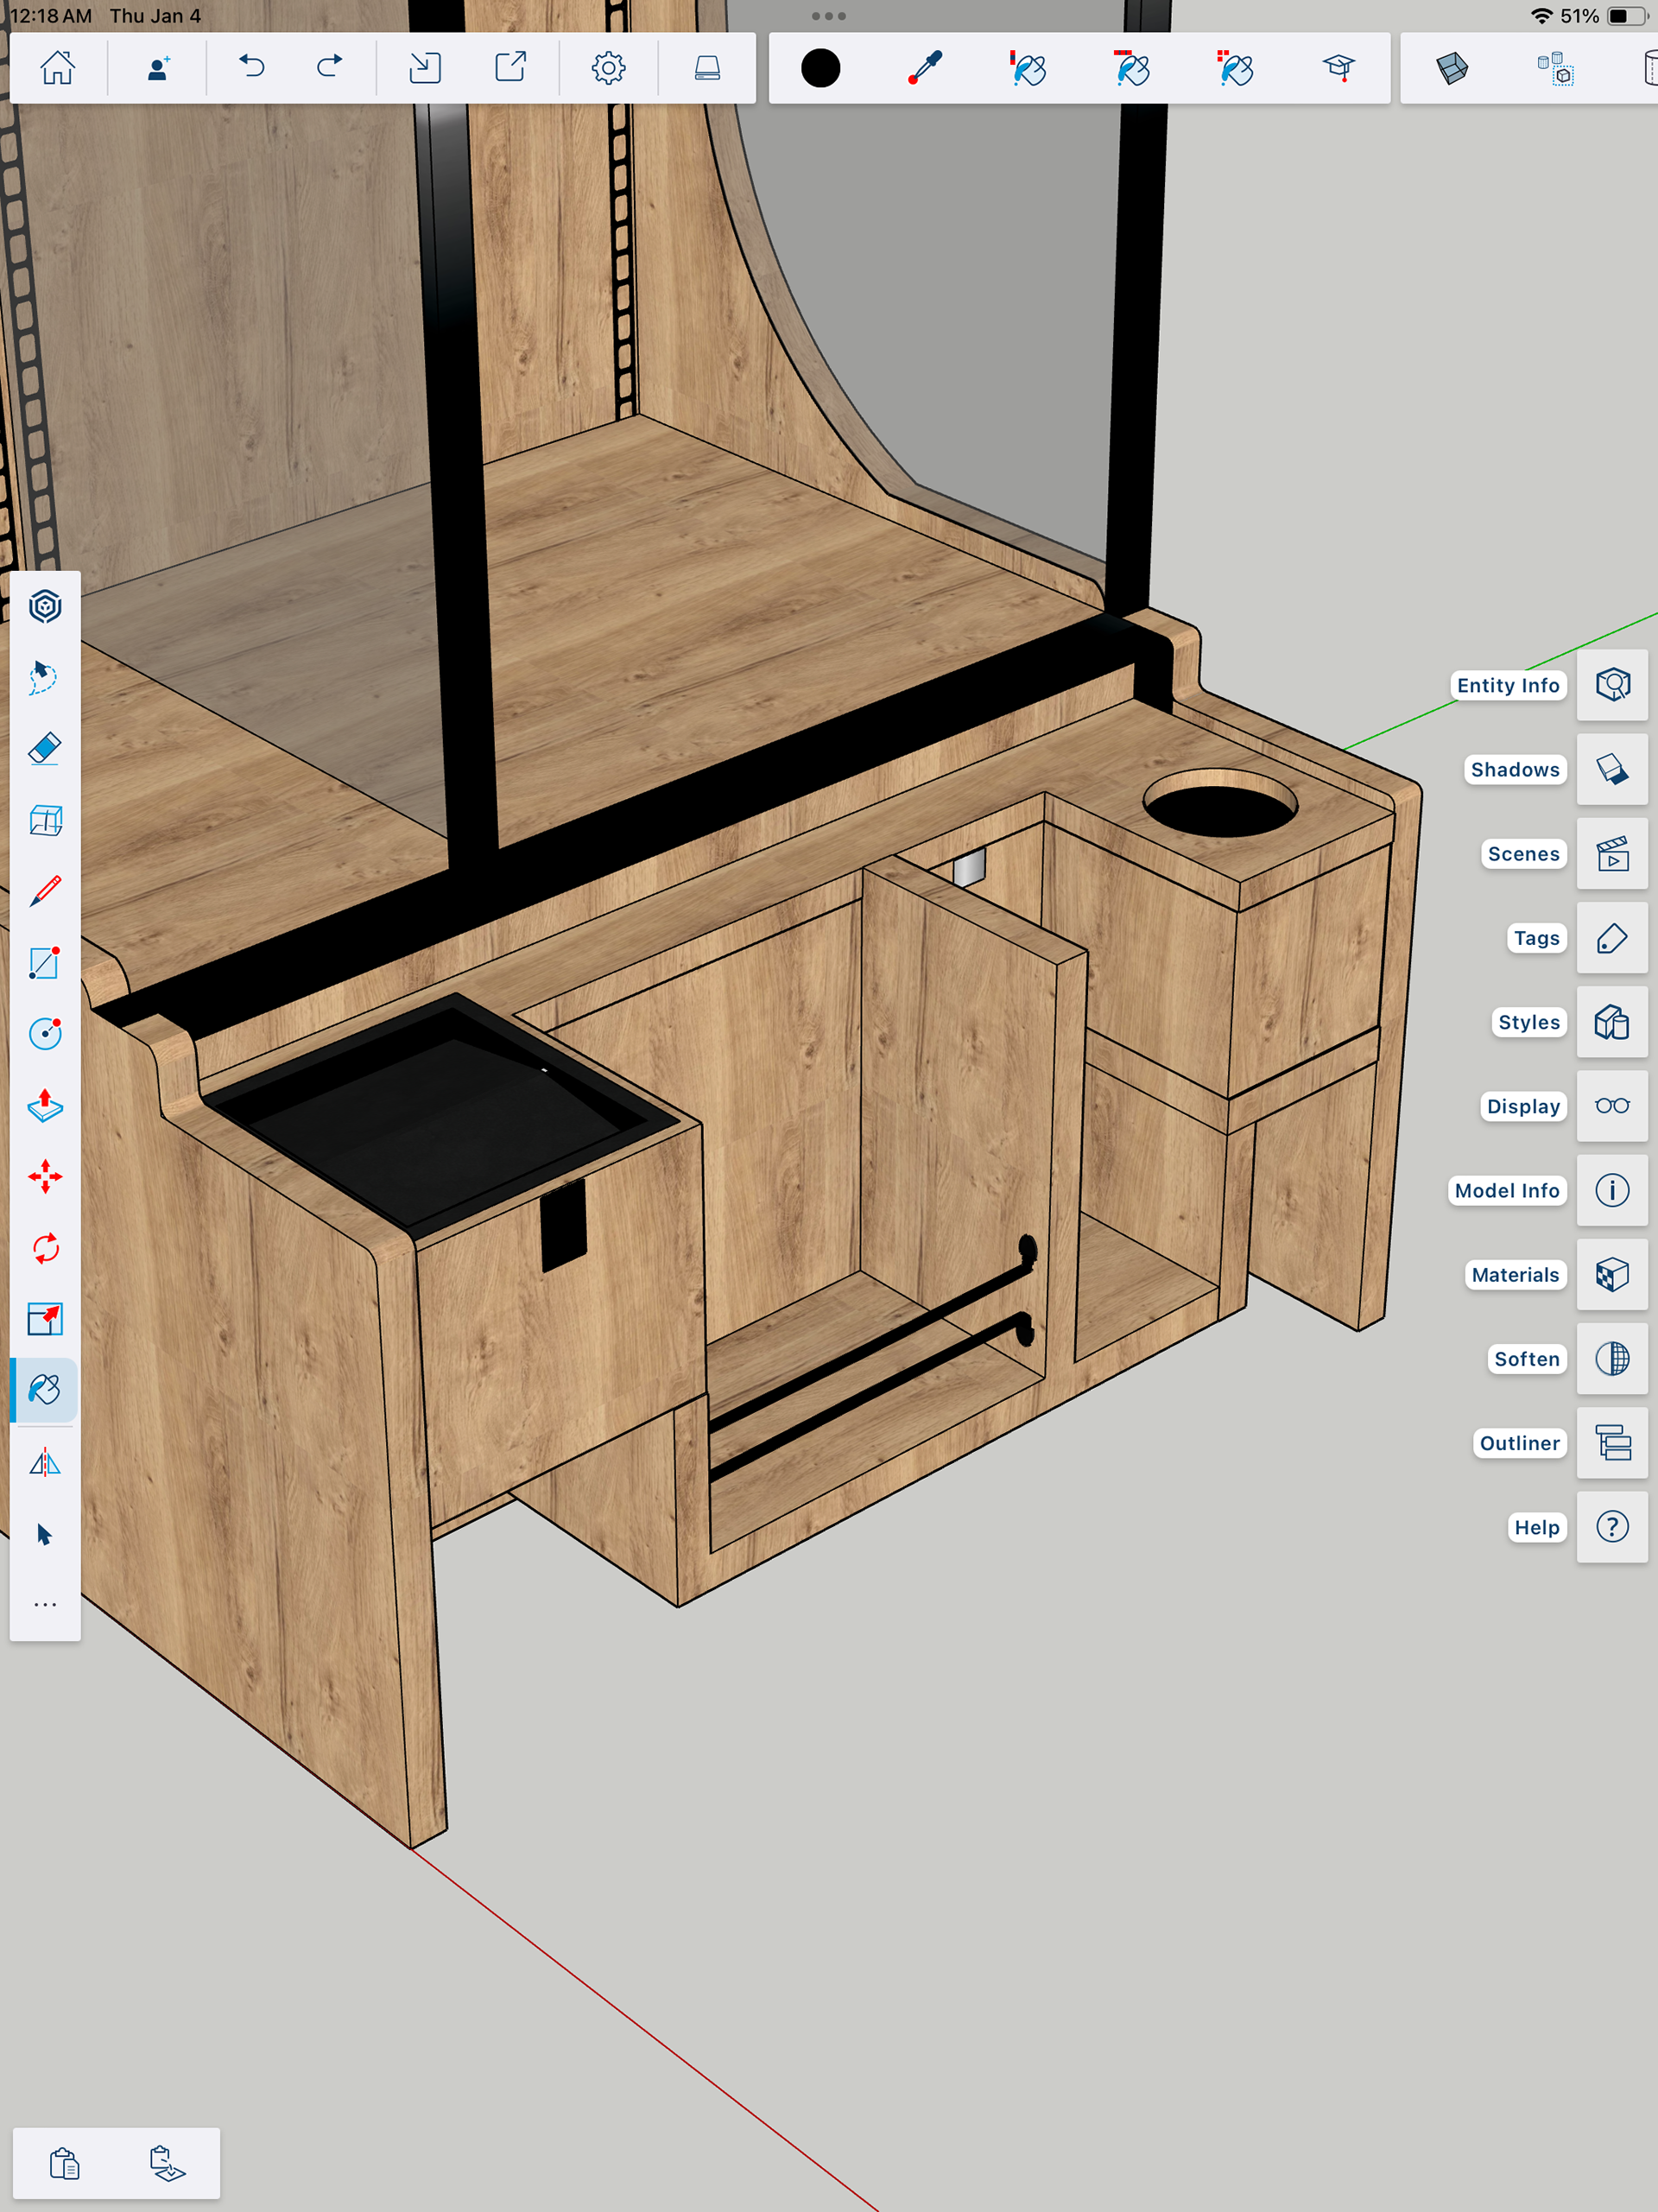Open the Orbit tool at top of the left toolbar
The height and width of the screenshot is (2212, 1658).
pos(45,607)
